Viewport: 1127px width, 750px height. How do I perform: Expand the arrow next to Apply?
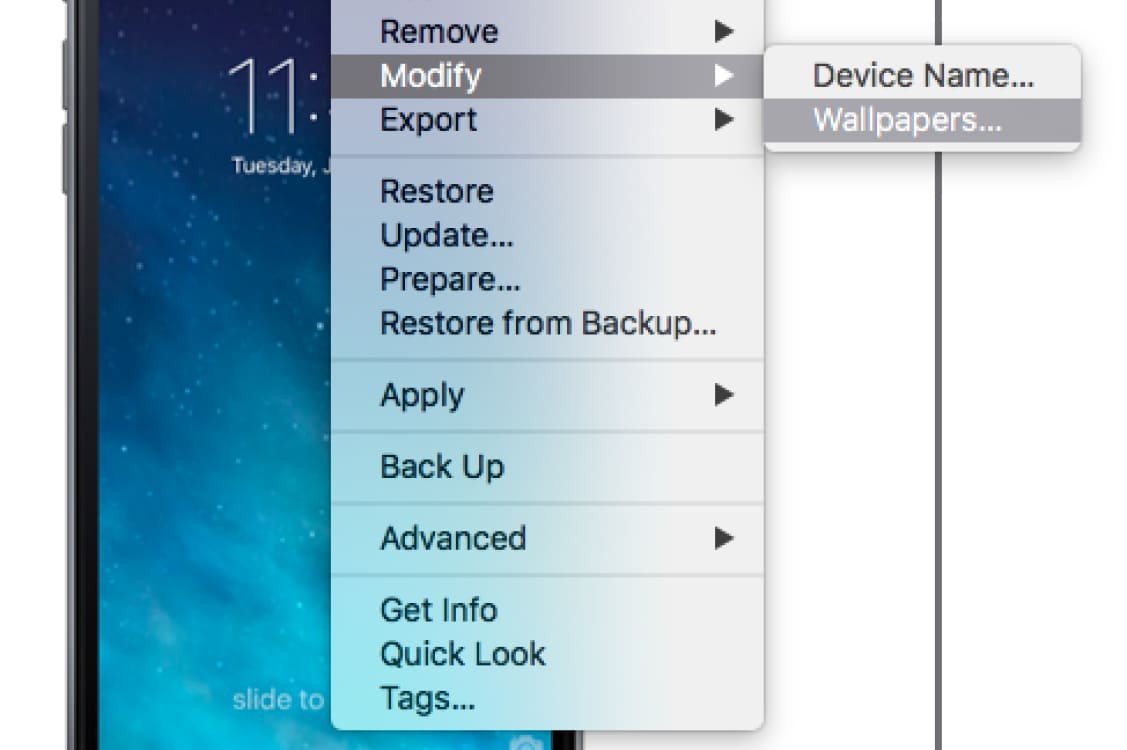[724, 395]
